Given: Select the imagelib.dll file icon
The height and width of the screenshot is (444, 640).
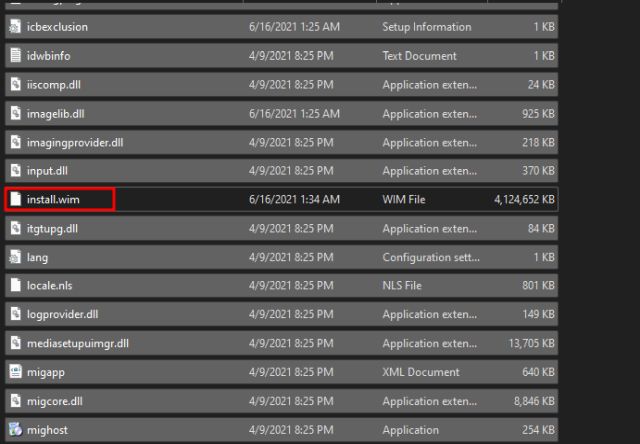Looking at the screenshot, I should (x=15, y=114).
